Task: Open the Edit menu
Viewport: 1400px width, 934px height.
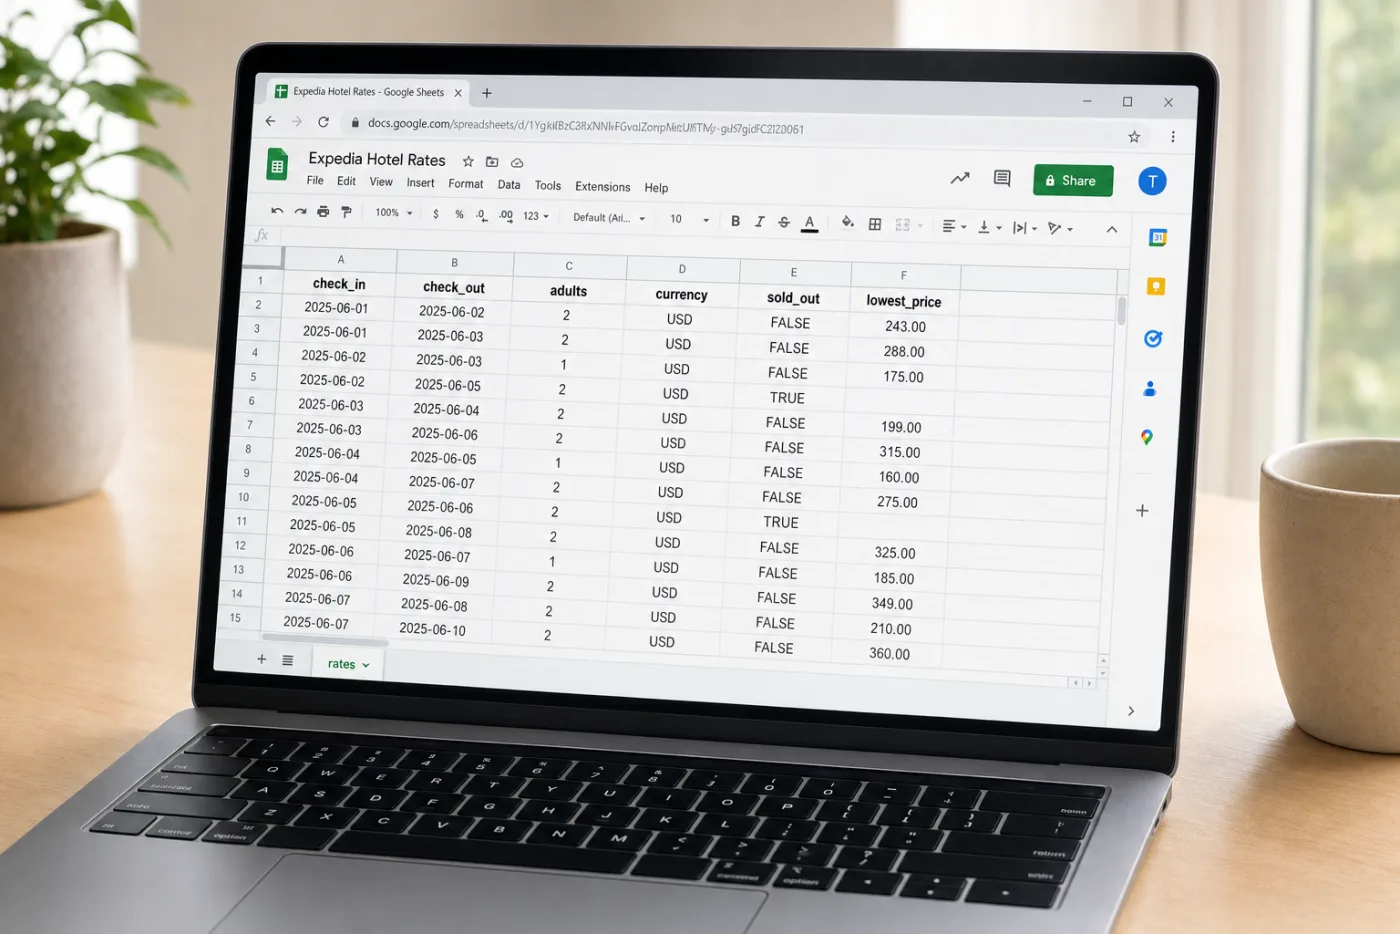Action: click(346, 181)
